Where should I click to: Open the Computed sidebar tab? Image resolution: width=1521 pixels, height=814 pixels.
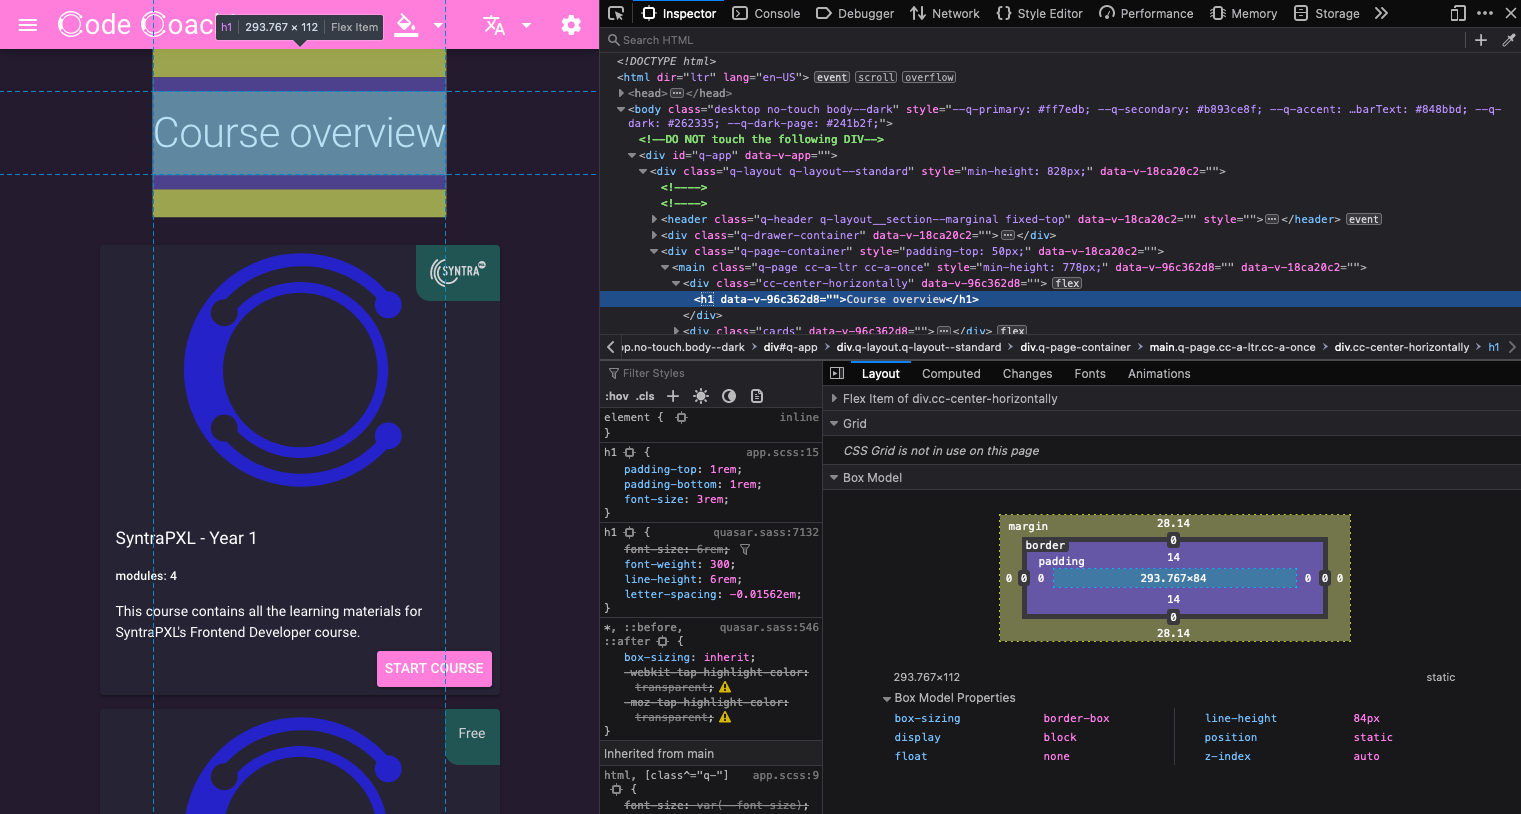(x=951, y=373)
